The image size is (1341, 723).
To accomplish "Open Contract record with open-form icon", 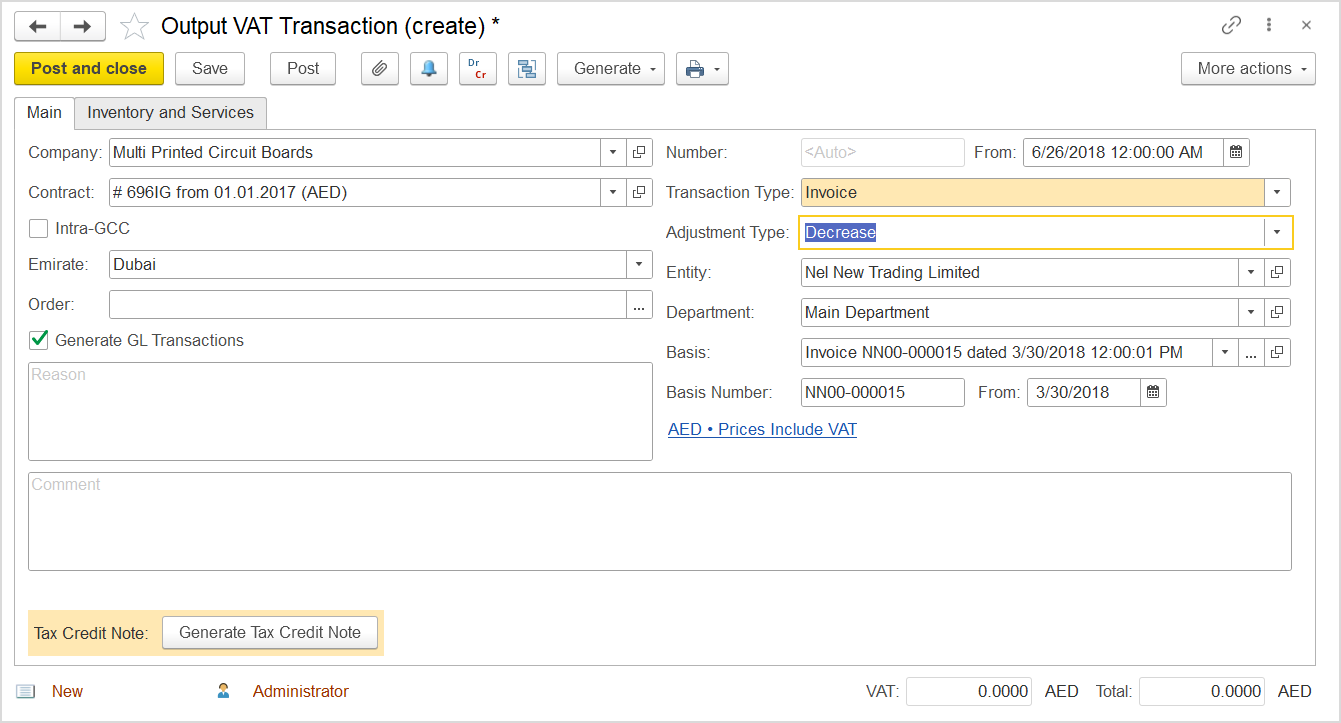I will pyautogui.click(x=639, y=193).
